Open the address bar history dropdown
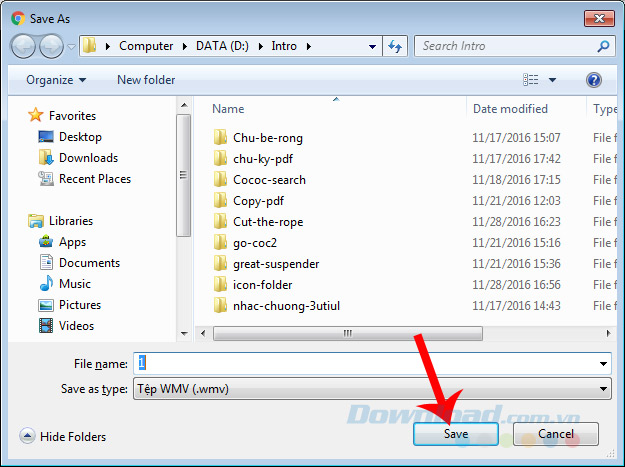Image resolution: width=625 pixels, height=467 pixels. [x=372, y=47]
